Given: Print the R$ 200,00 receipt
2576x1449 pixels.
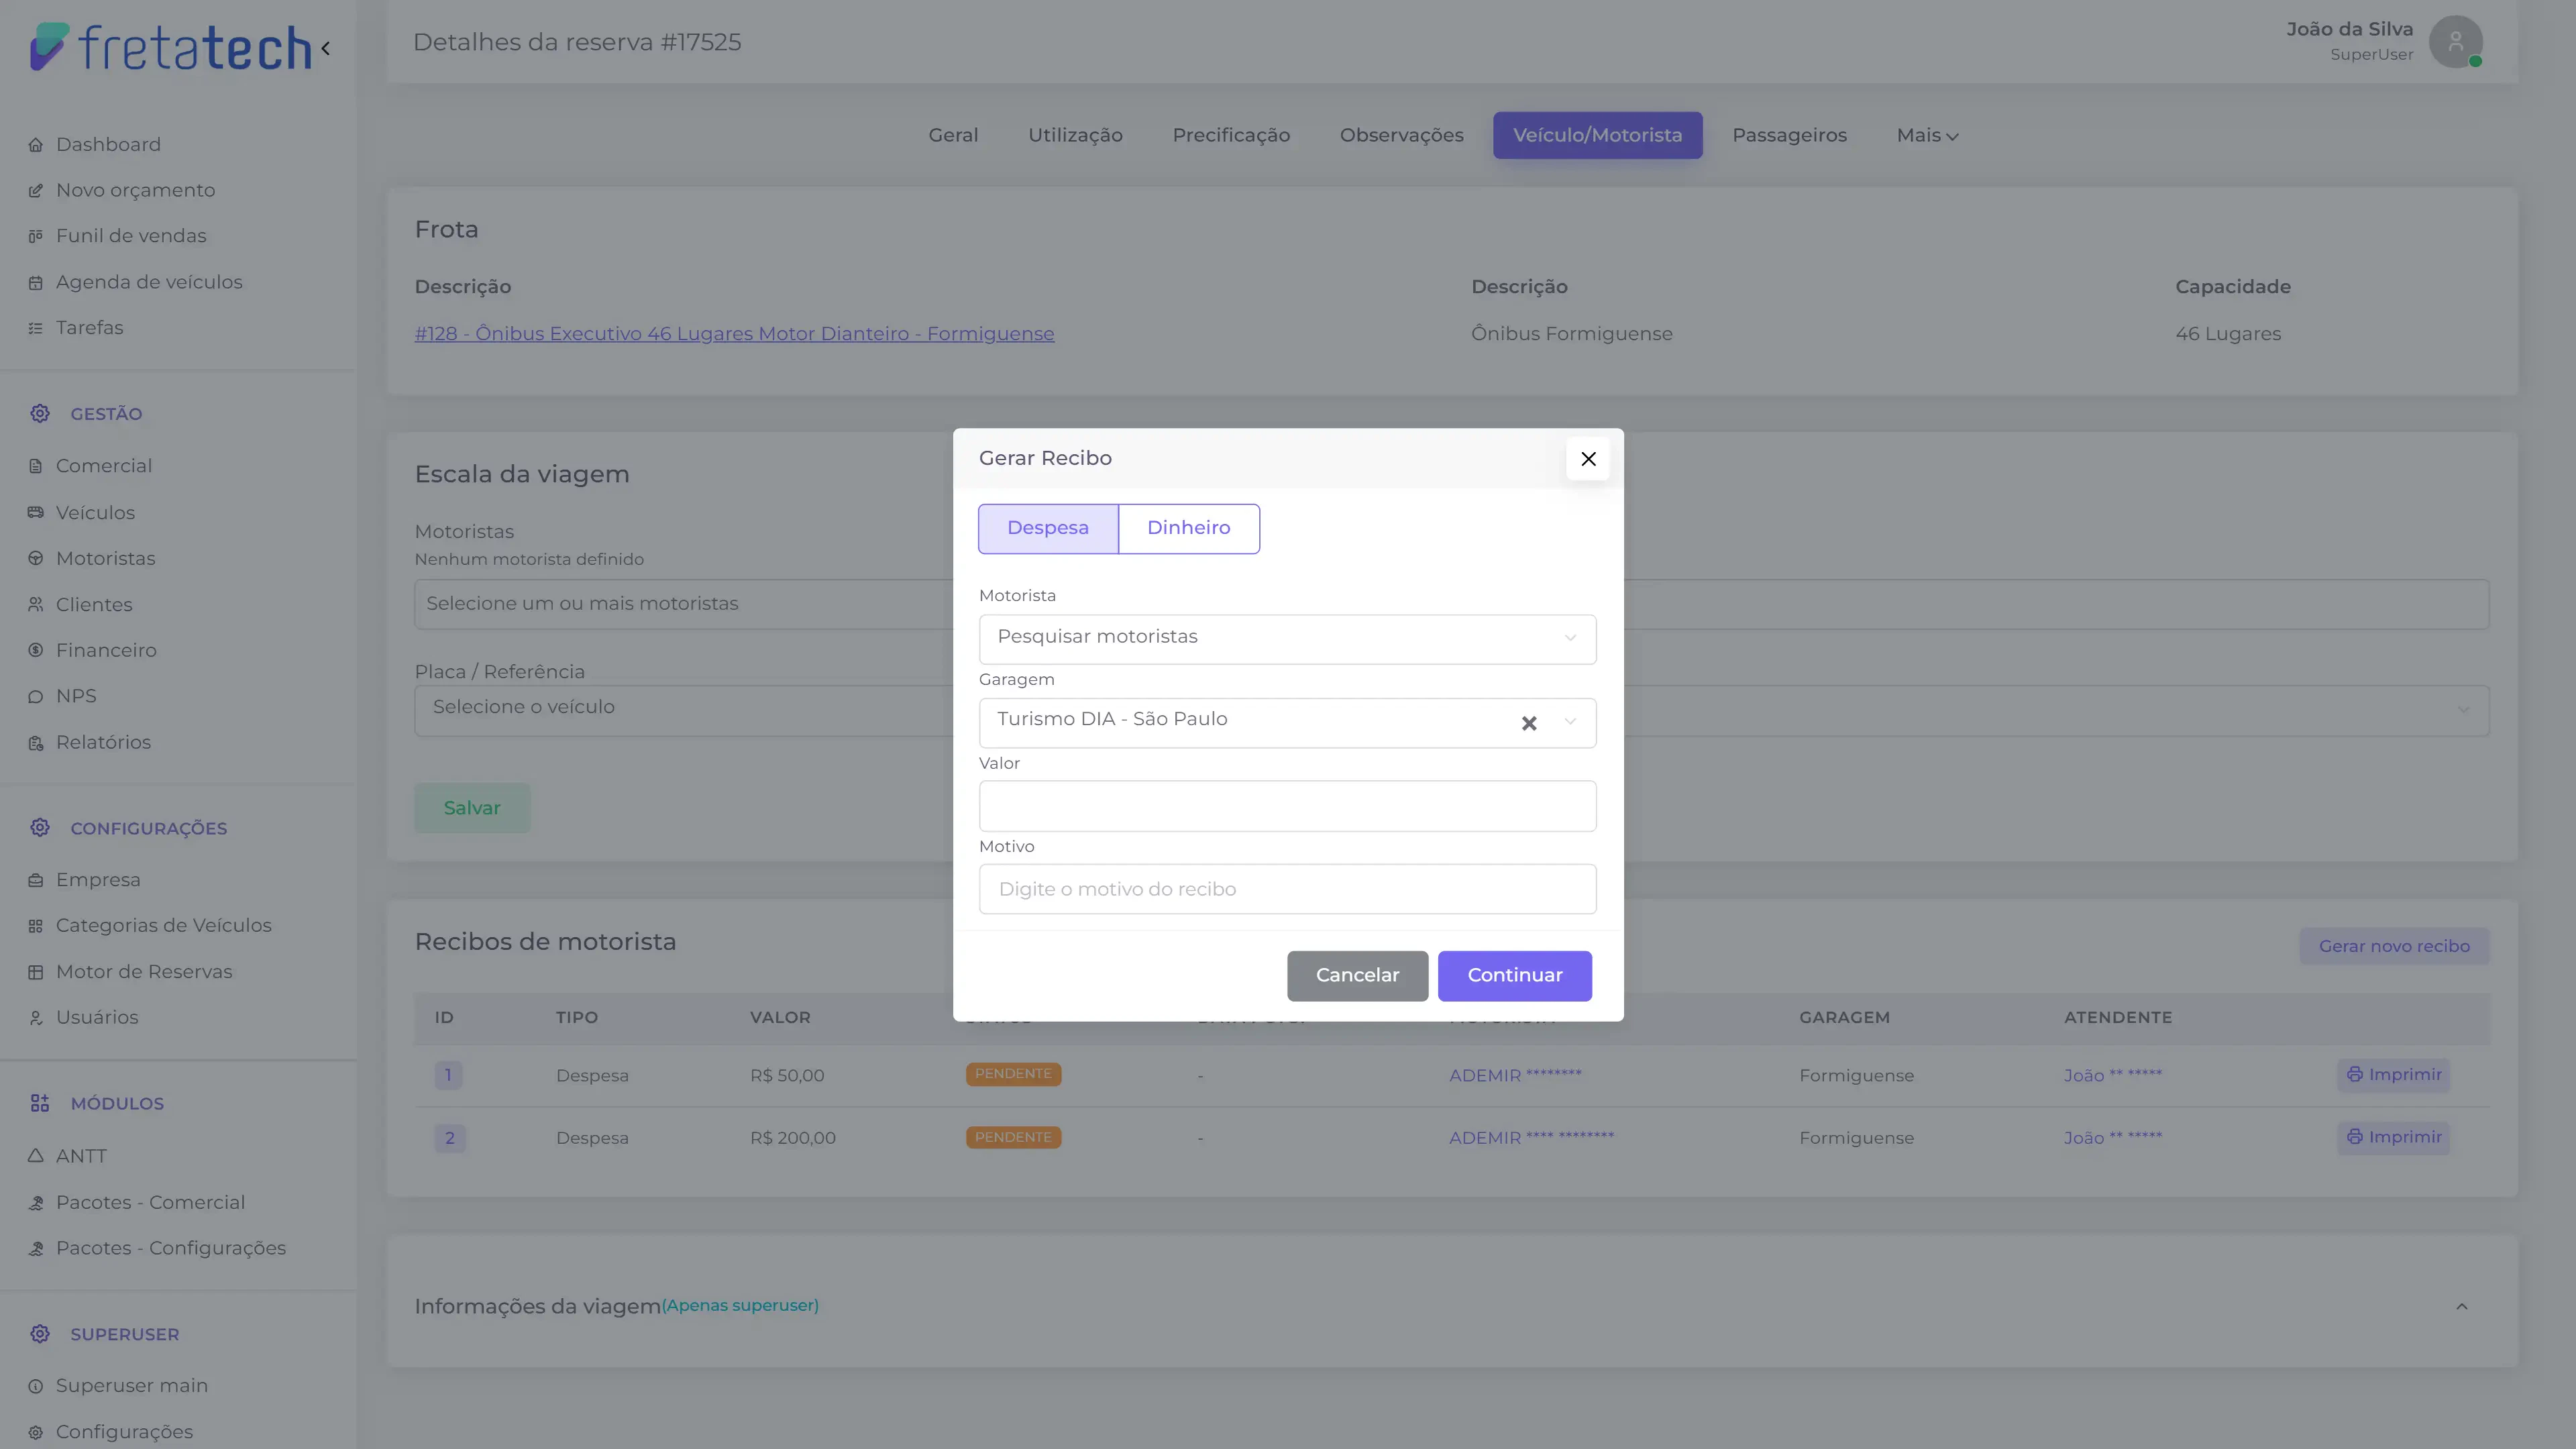Looking at the screenshot, I should point(2393,1138).
